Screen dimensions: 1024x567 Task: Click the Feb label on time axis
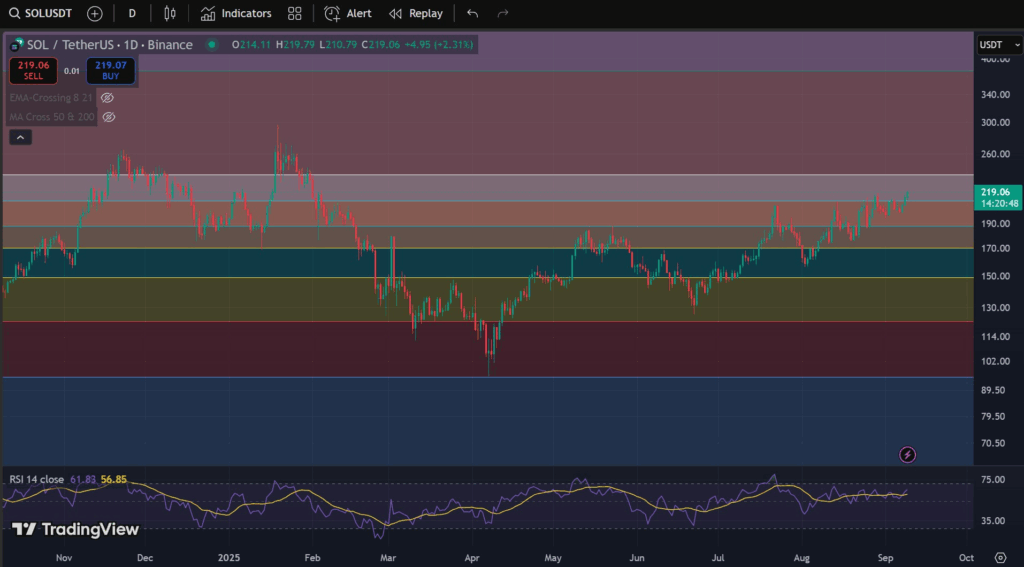pyautogui.click(x=312, y=558)
